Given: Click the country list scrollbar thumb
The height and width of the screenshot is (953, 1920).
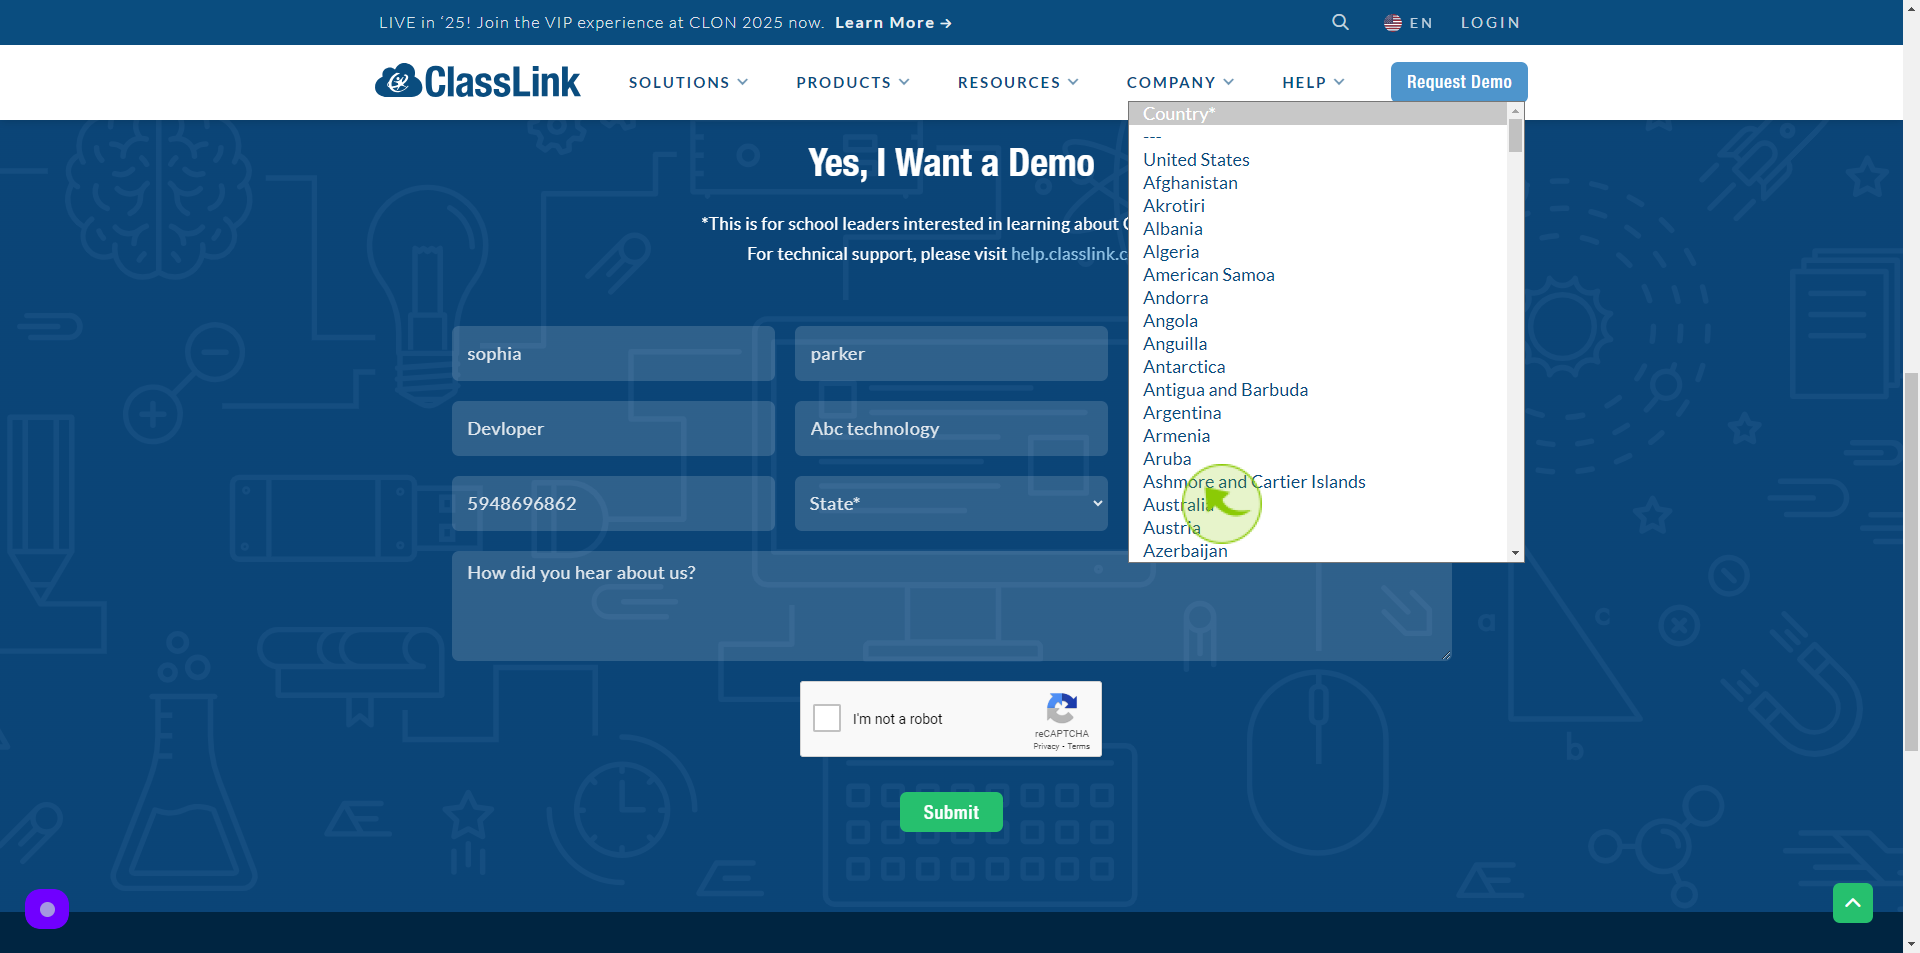Looking at the screenshot, I should tap(1515, 136).
